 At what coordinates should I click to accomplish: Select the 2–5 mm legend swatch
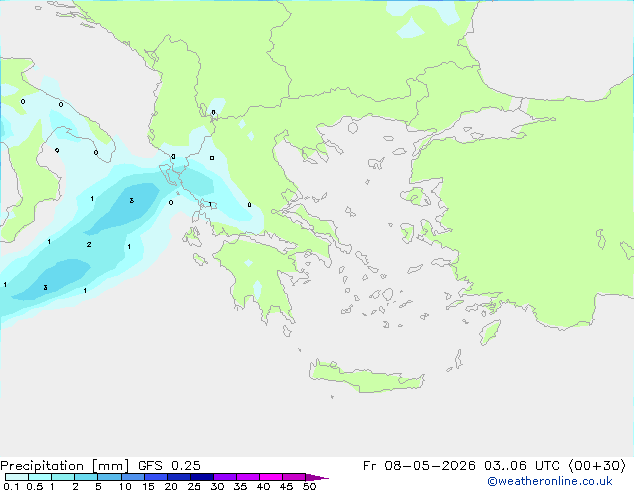tap(86, 477)
